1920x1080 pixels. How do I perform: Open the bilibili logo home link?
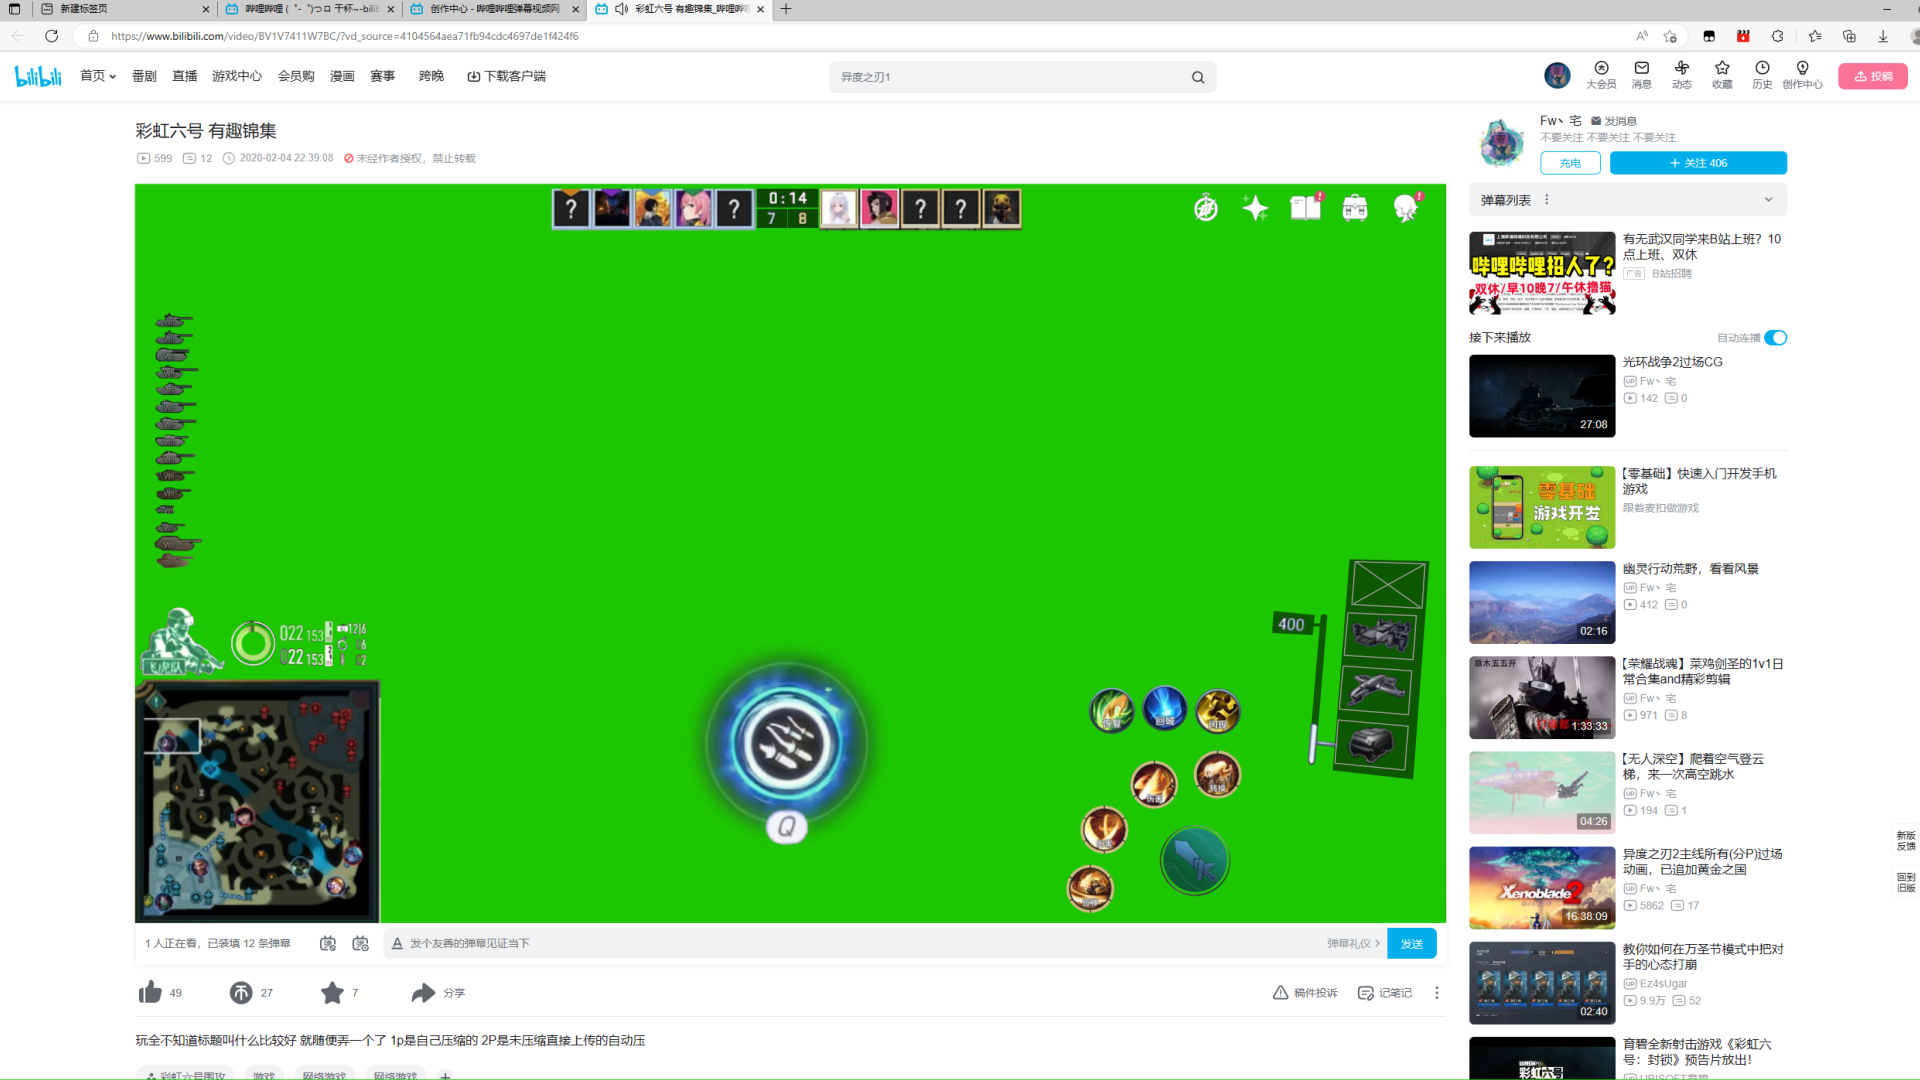38,76
